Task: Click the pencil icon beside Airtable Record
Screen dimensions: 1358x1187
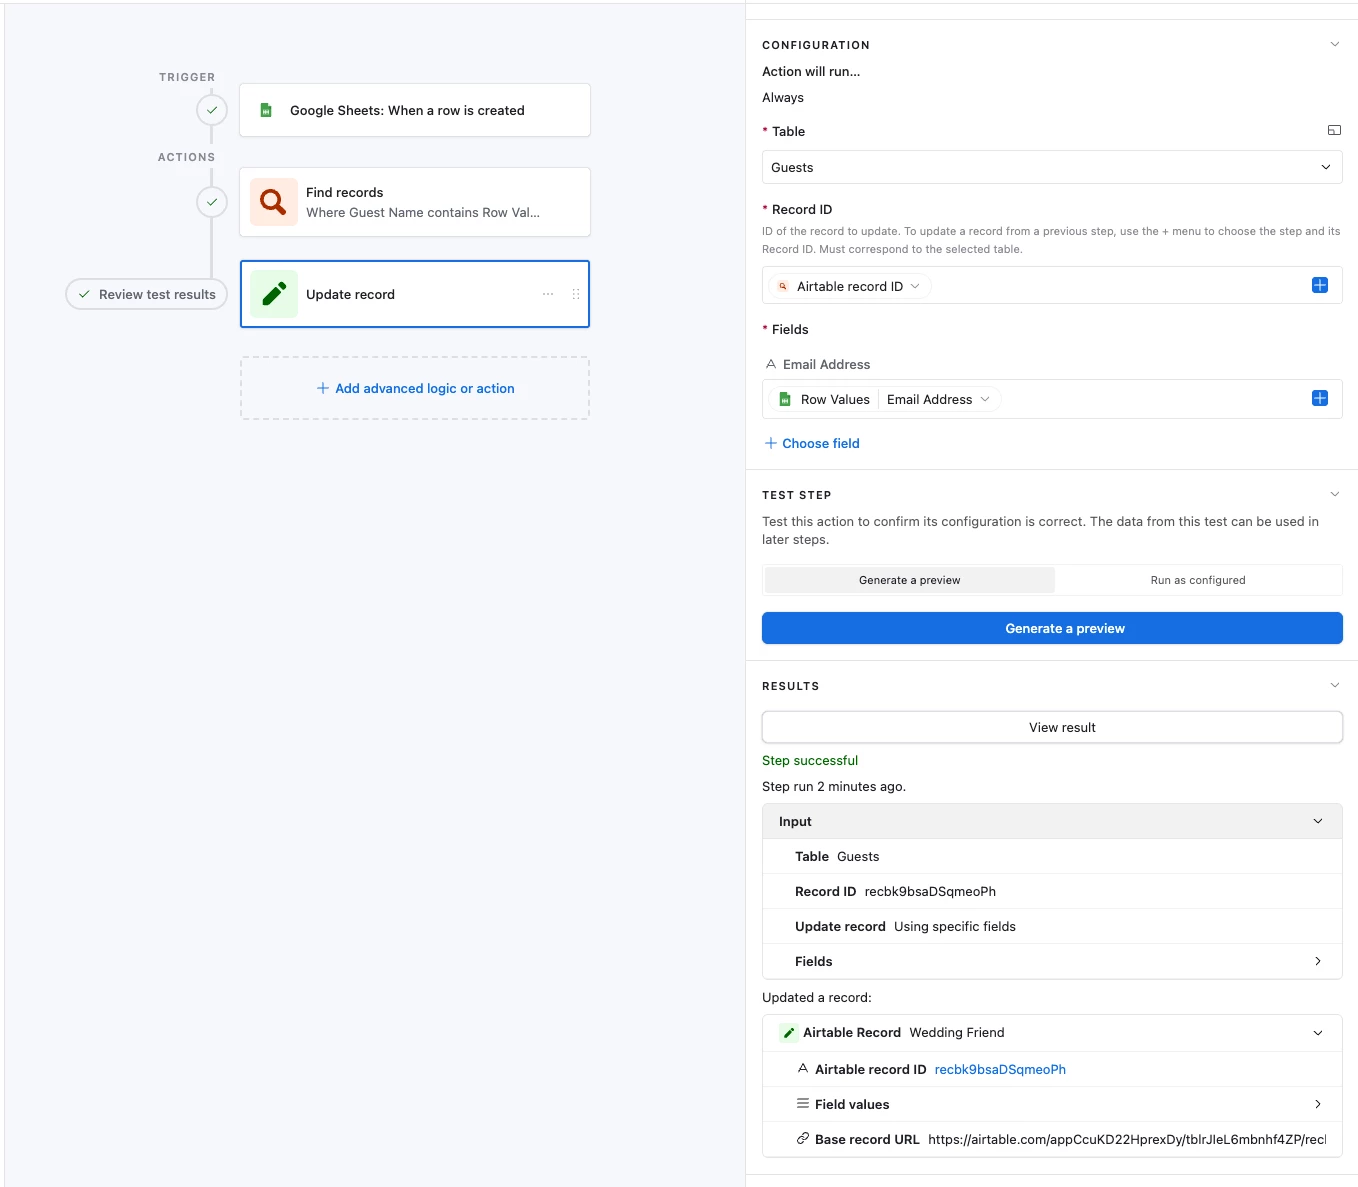Action: pyautogui.click(x=789, y=1033)
